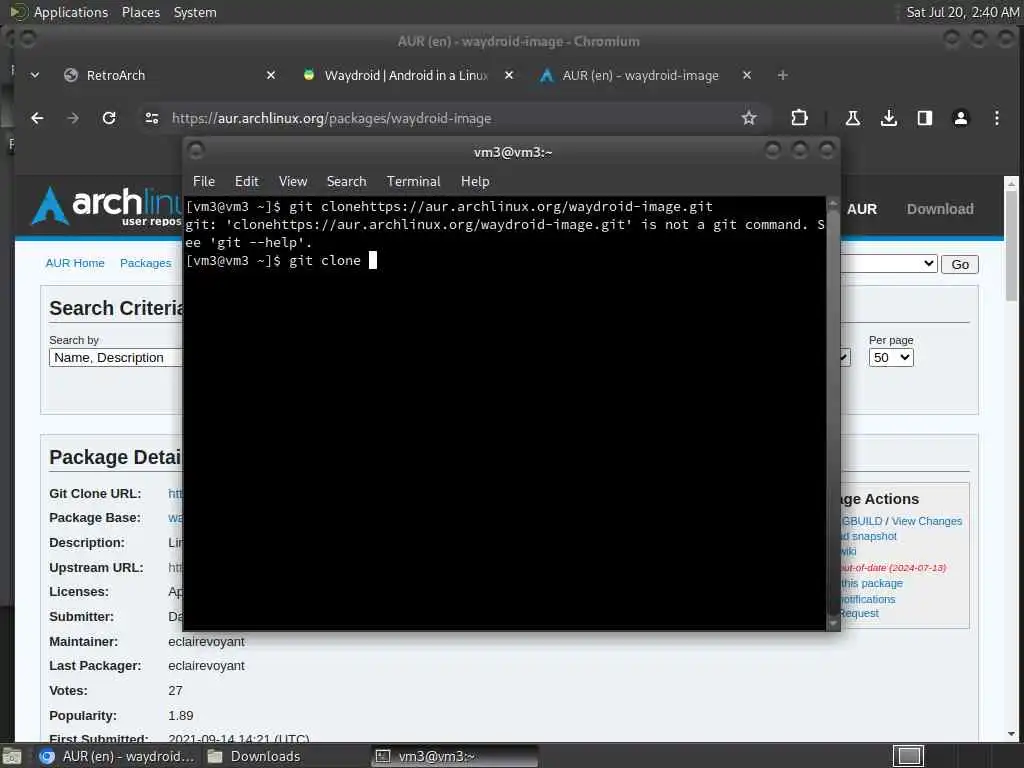Click the clock Sat Jul 20 2:40 AM
The height and width of the screenshot is (768, 1024).
click(x=962, y=12)
